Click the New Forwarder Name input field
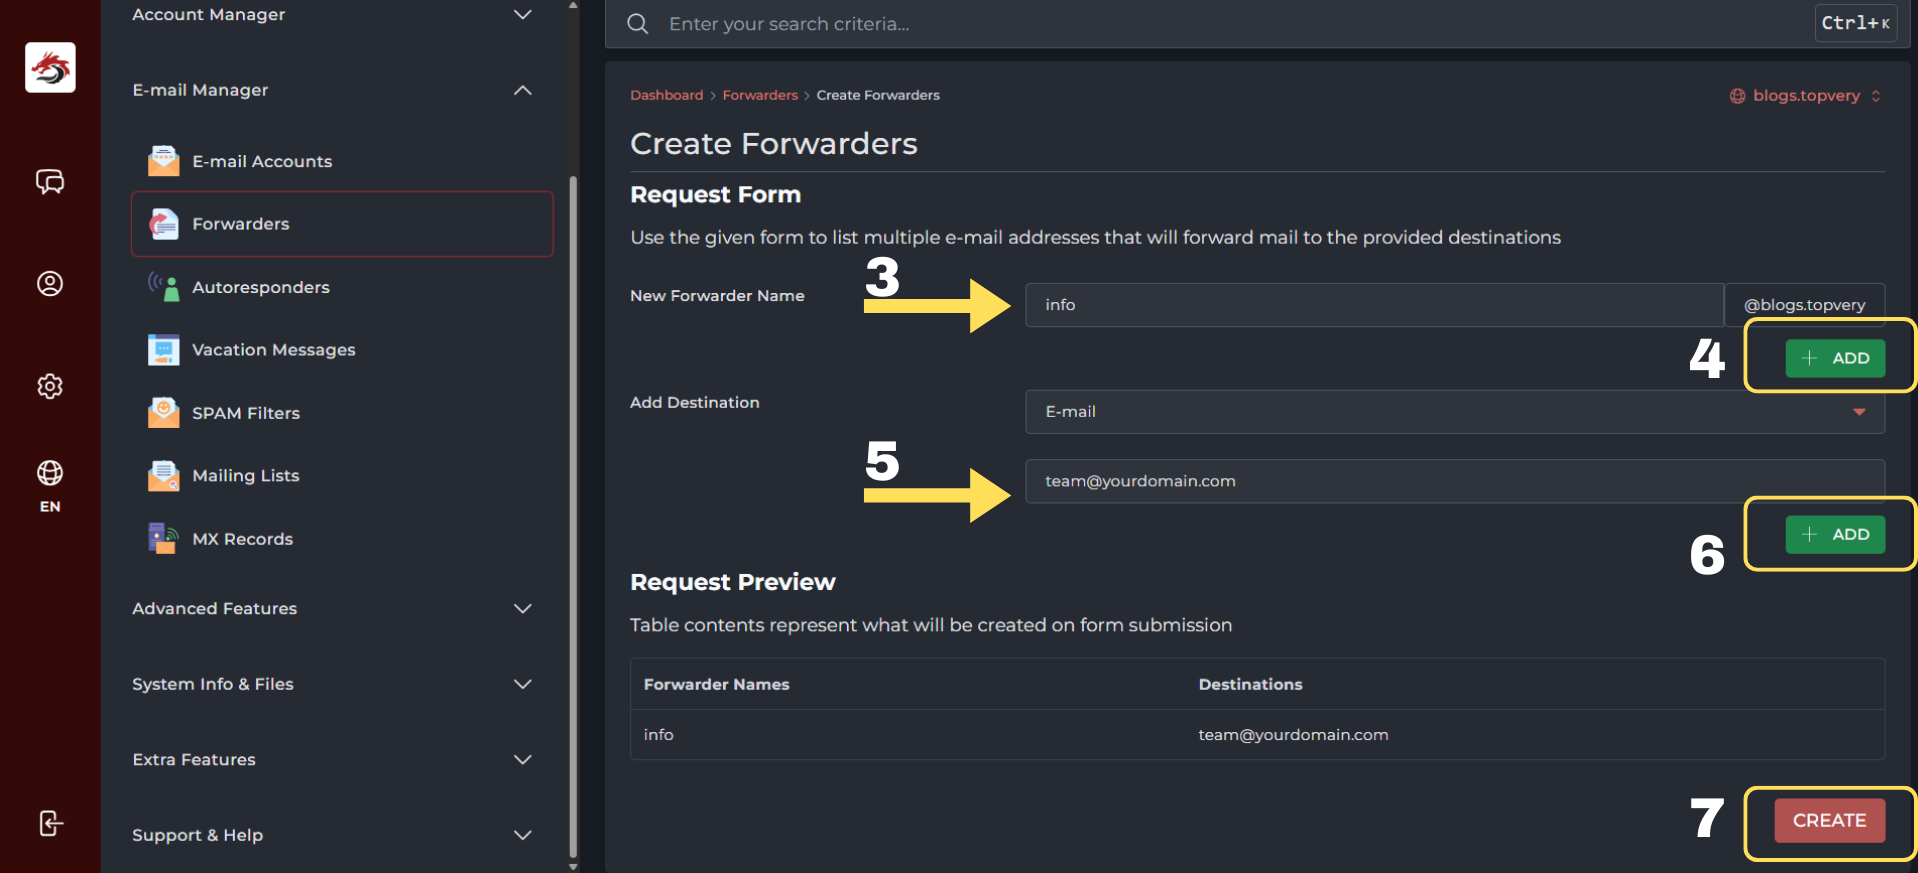 click(x=1373, y=305)
